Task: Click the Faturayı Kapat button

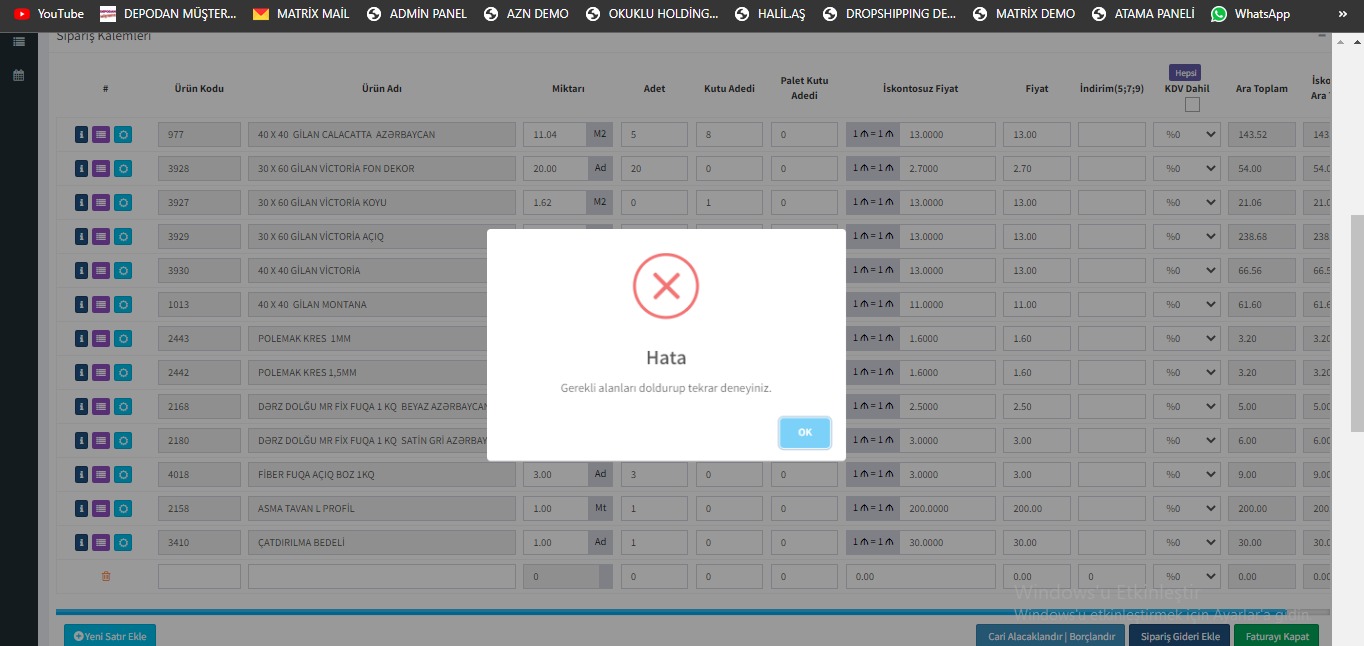Action: pos(1276,636)
